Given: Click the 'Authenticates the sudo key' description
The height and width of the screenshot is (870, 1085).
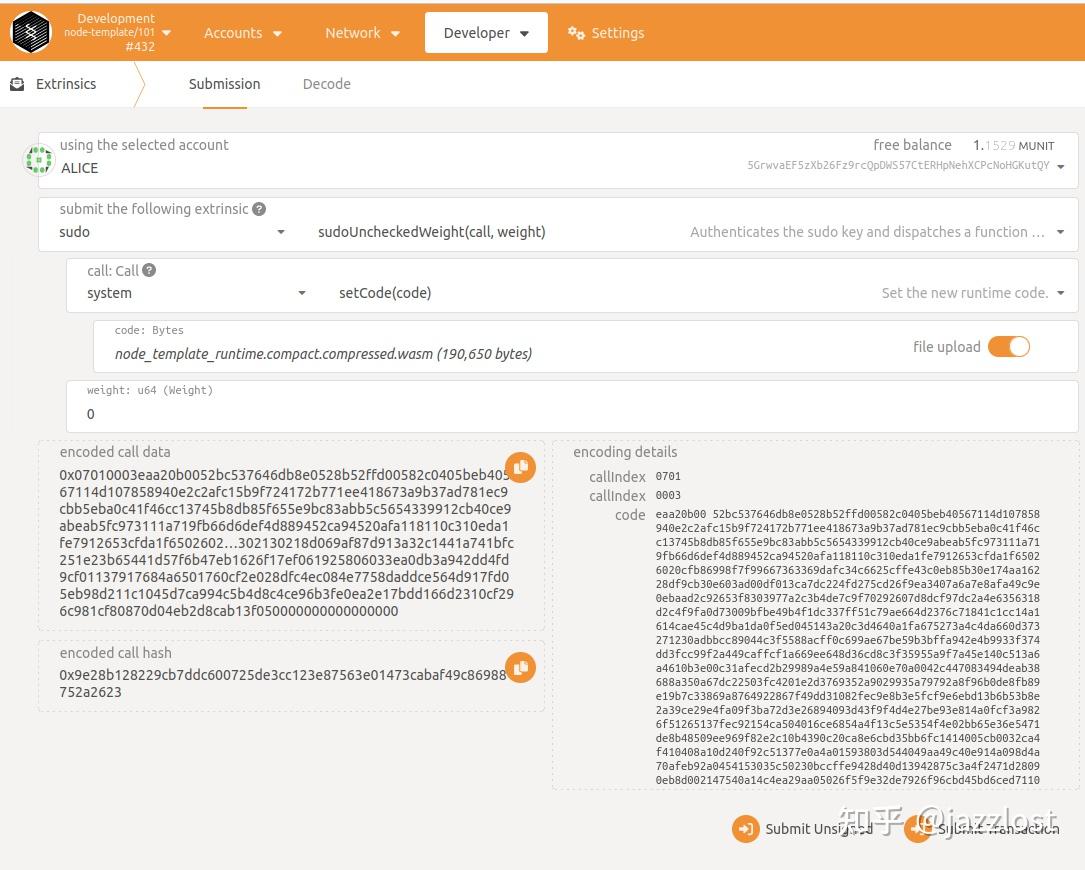Looking at the screenshot, I should point(867,232).
